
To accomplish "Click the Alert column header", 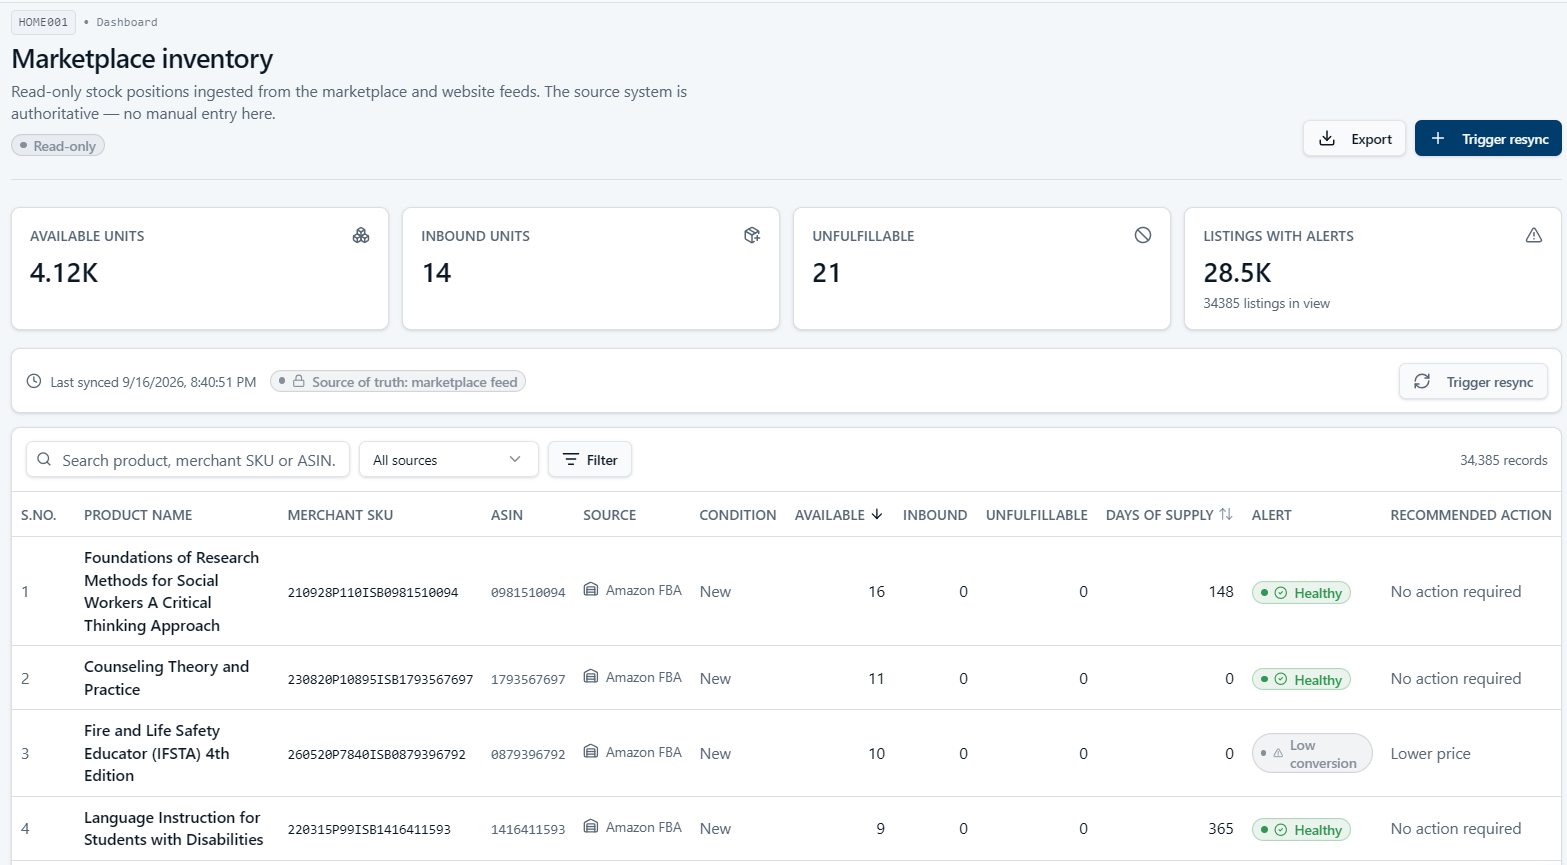I will tap(1272, 515).
